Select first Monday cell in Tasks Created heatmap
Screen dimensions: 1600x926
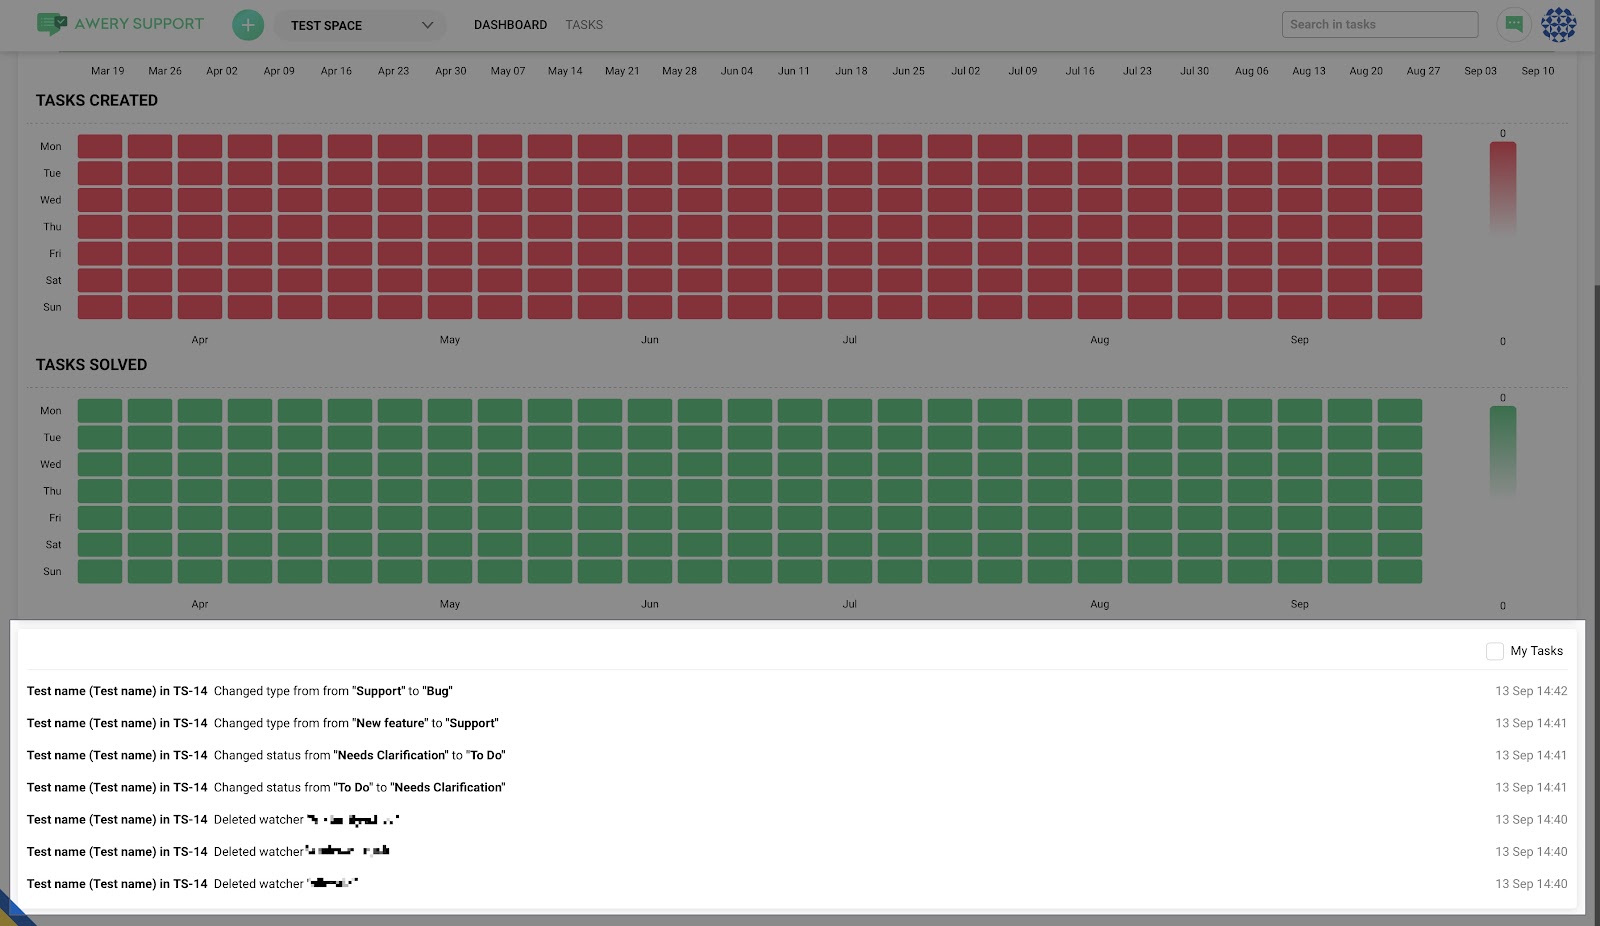coord(100,146)
